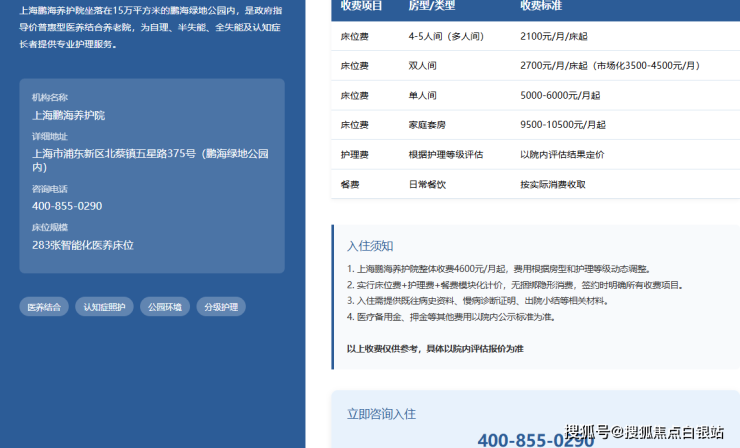The image size is (740, 448).
Task: Click notice item 3 about 既往病史资料
Action: [478, 301]
